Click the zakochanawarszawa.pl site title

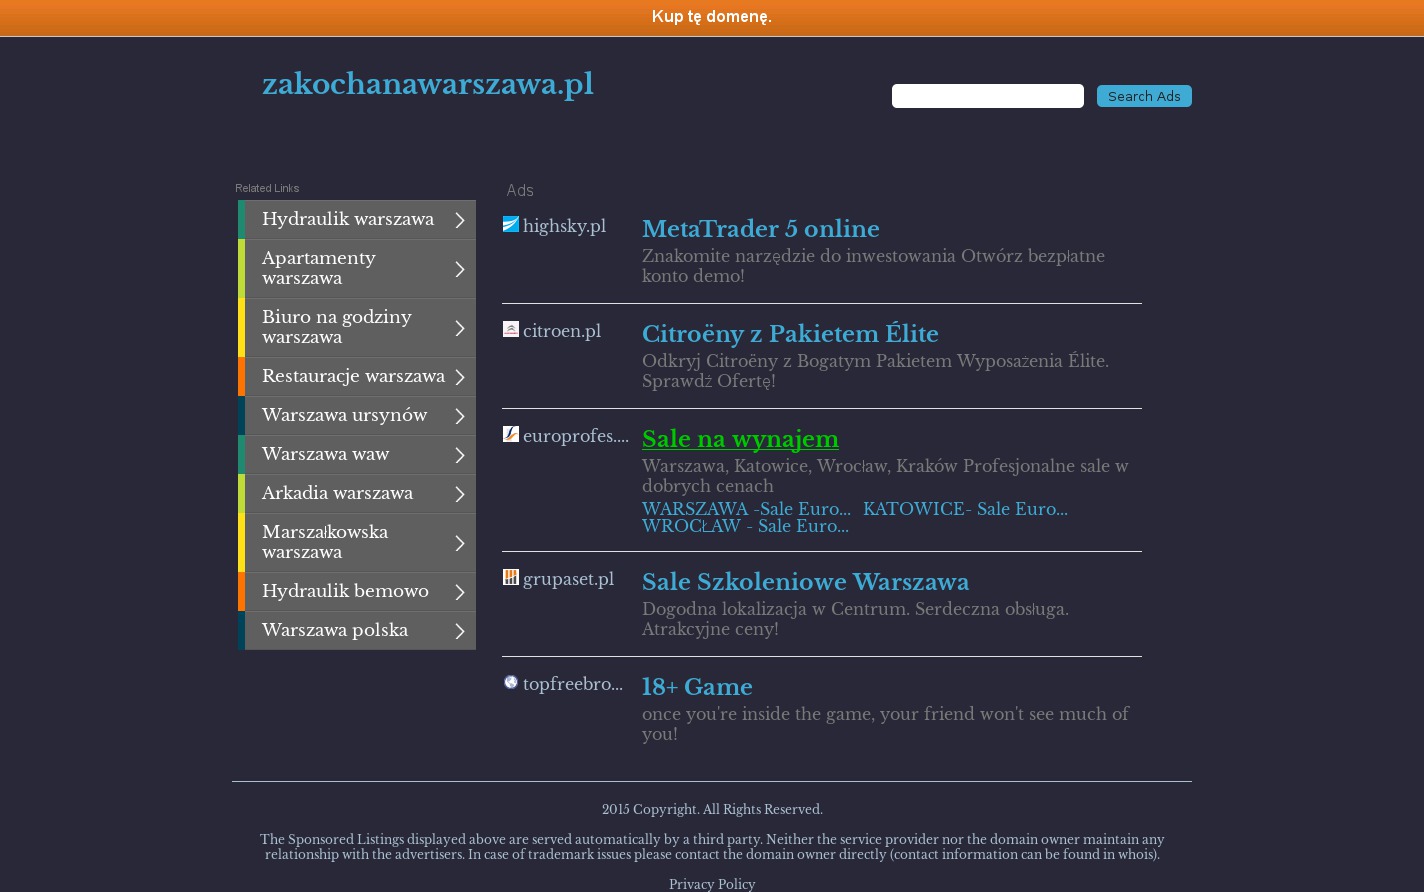[x=427, y=85]
